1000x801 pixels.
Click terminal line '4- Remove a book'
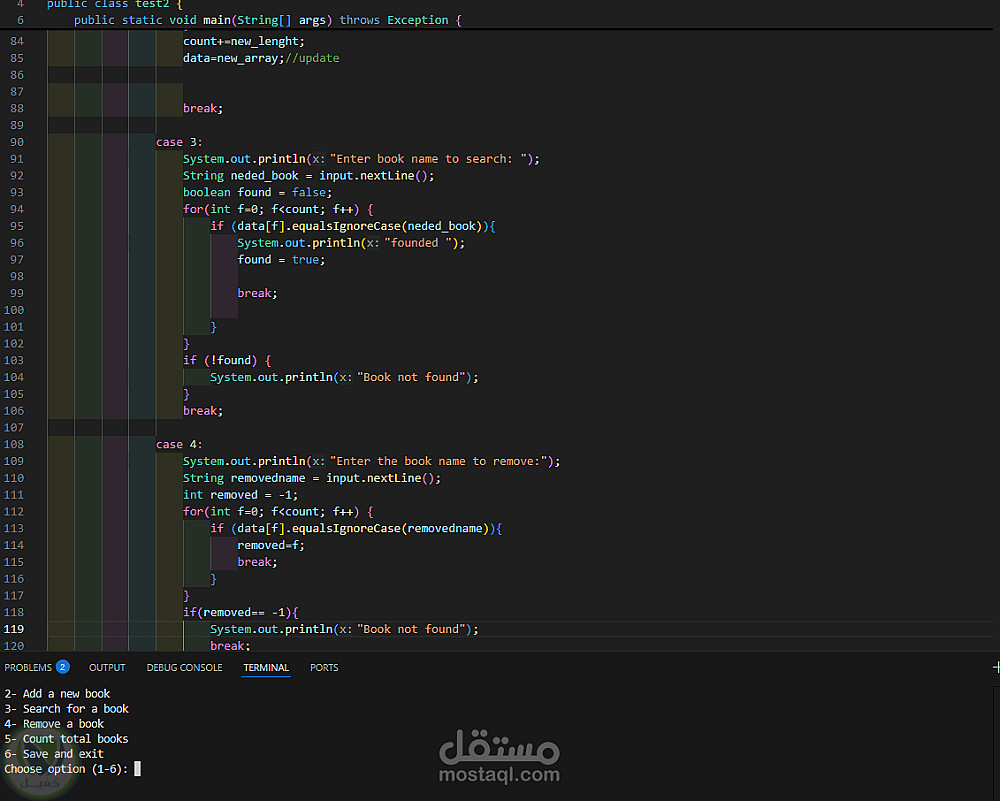pos(54,724)
